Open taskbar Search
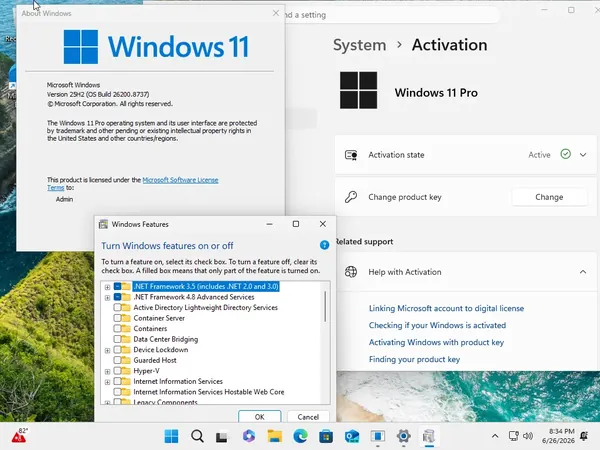The width and height of the screenshot is (600, 450). (197, 436)
